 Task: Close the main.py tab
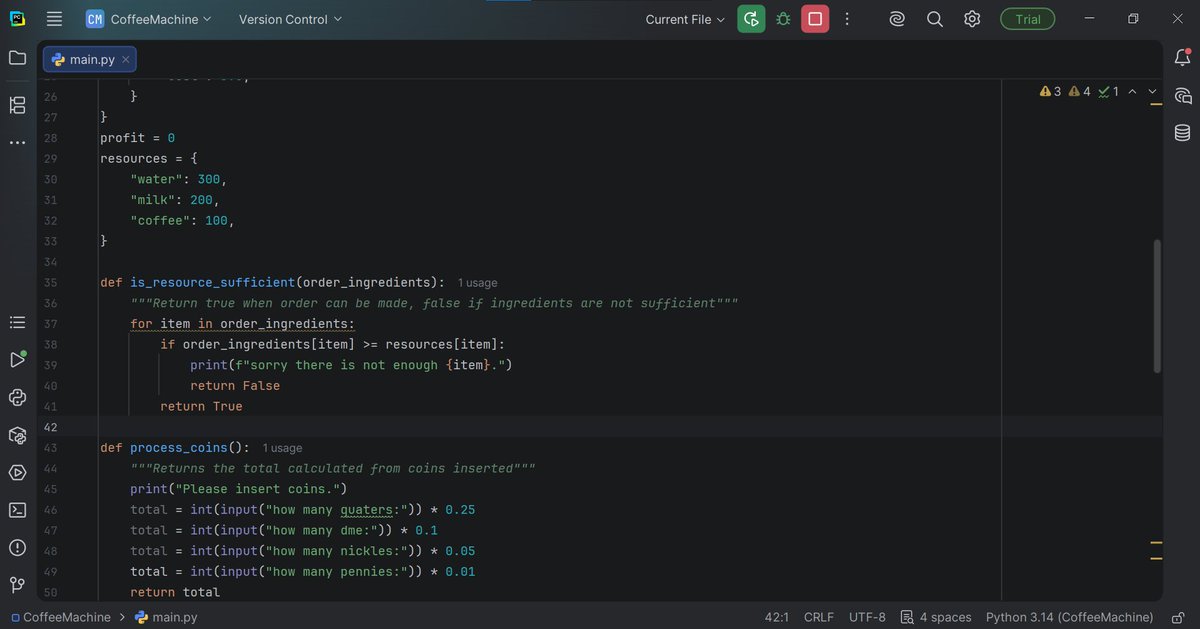[125, 59]
